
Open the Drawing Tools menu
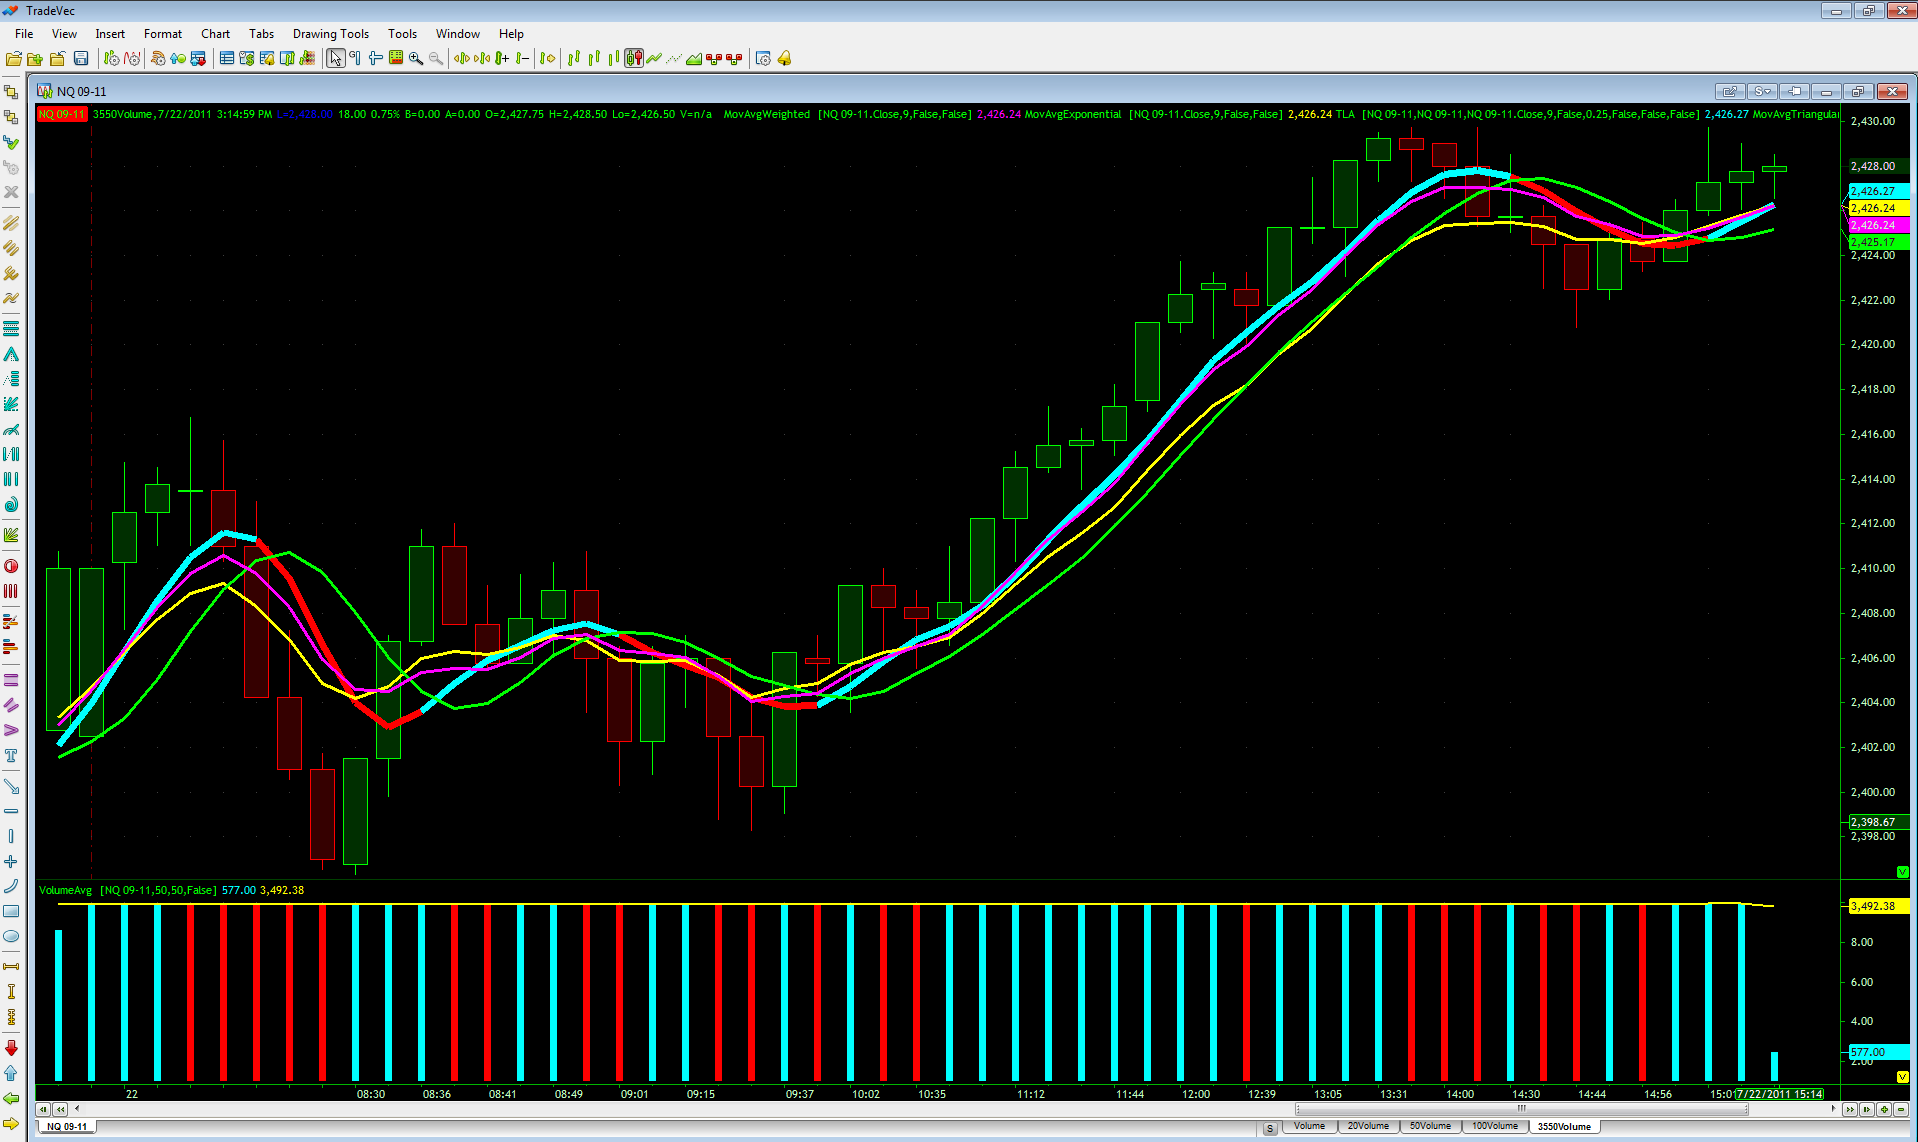(x=331, y=34)
